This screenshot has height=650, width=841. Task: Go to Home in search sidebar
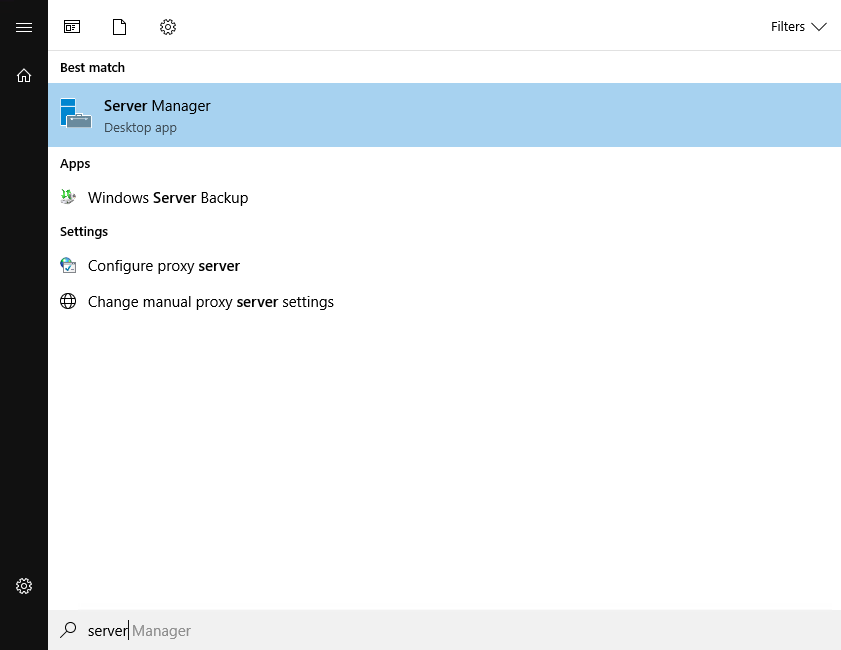pos(24,75)
